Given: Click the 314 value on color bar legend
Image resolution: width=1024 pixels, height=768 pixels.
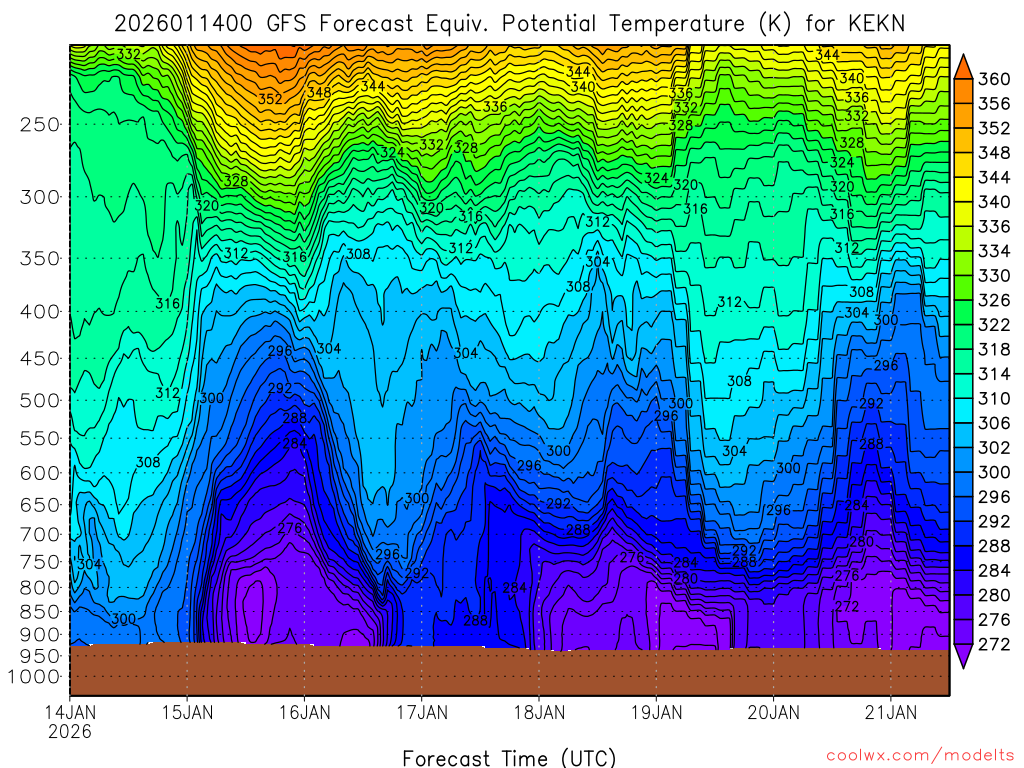Looking at the screenshot, I should click(994, 374).
